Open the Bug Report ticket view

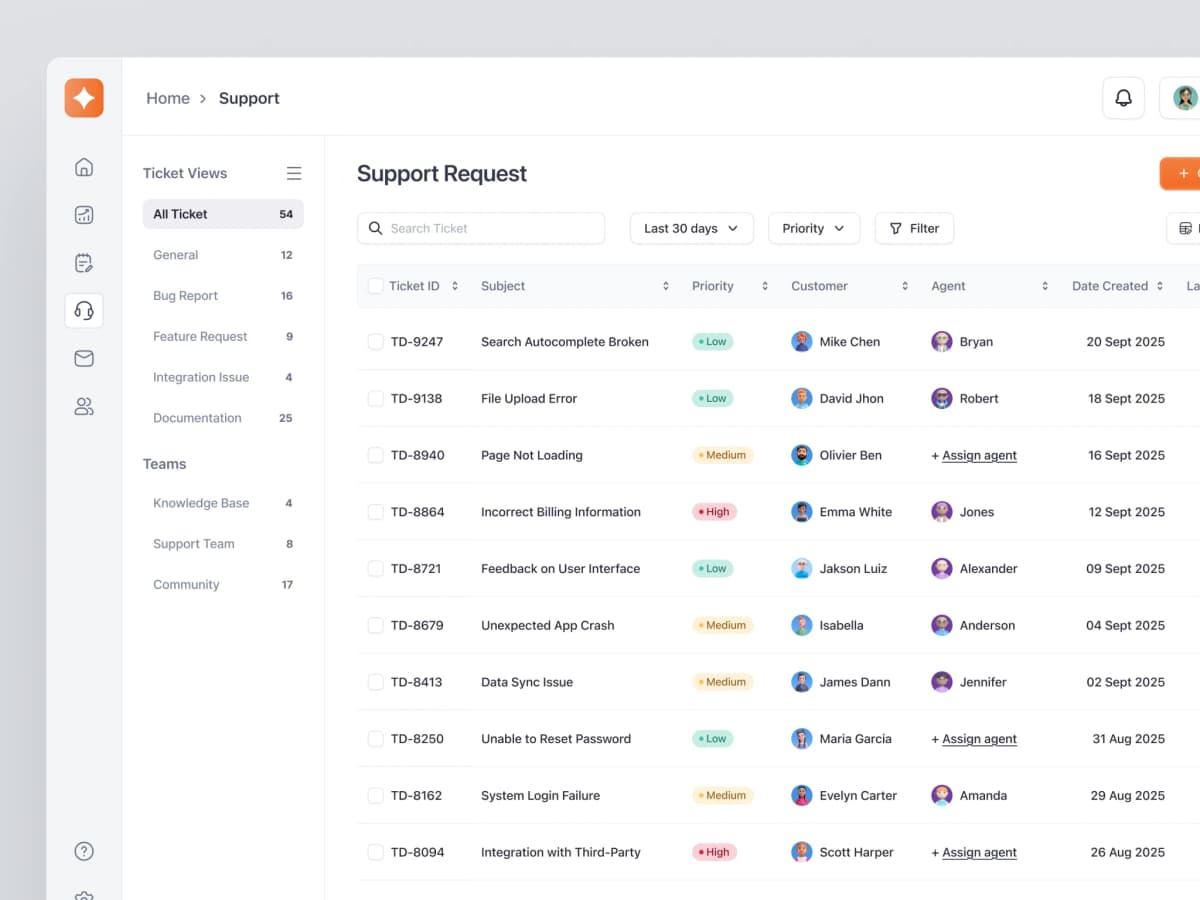click(223, 296)
